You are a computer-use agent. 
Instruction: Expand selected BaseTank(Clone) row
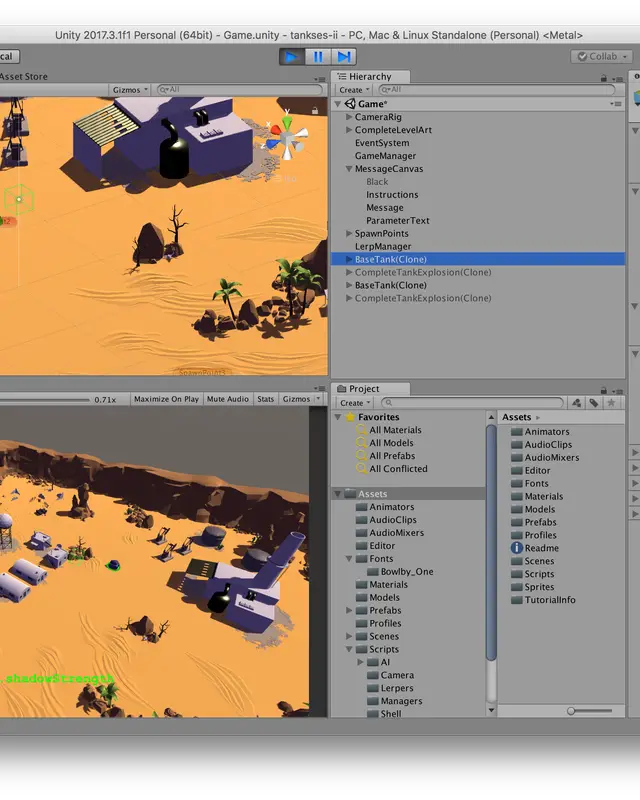349,259
